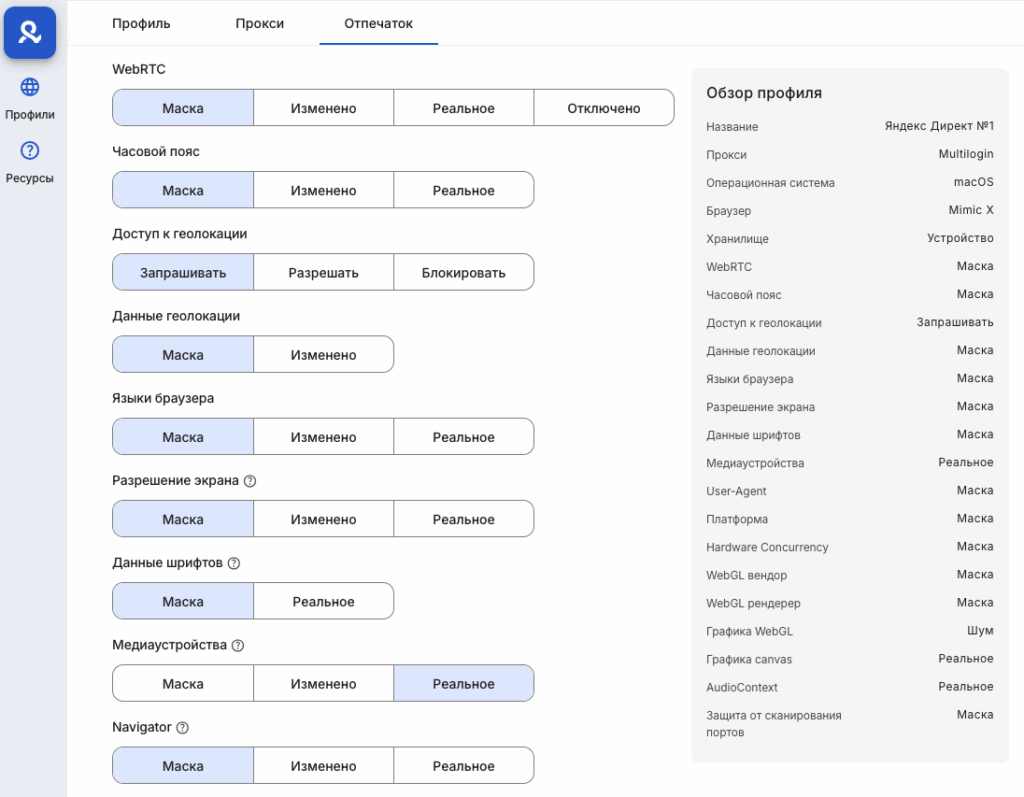Set Navigator to Изменено
This screenshot has width=1024, height=797.
pyautogui.click(x=323, y=766)
